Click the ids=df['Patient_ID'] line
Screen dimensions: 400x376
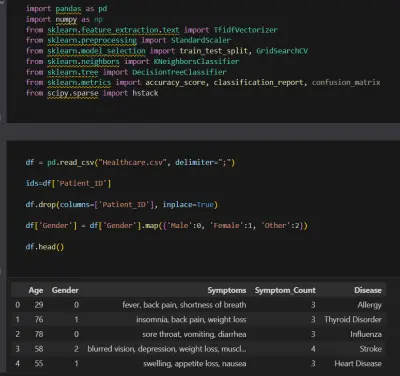coord(68,183)
